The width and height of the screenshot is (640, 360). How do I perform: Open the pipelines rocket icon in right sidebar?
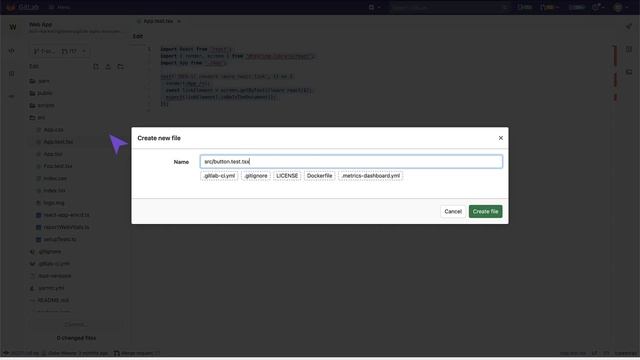point(629,27)
